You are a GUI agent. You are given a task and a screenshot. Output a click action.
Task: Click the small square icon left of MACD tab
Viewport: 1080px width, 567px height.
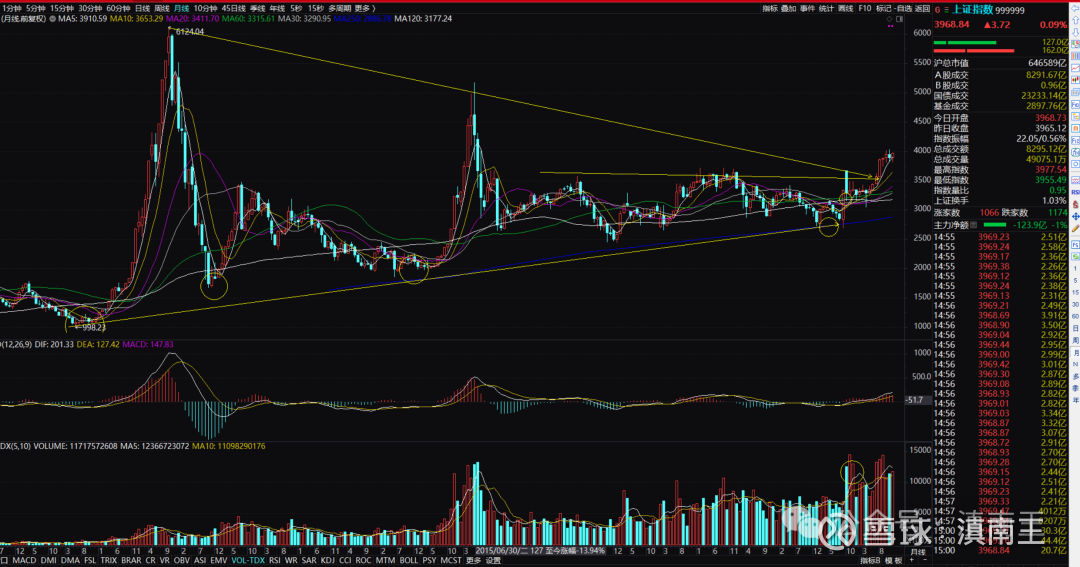5,560
